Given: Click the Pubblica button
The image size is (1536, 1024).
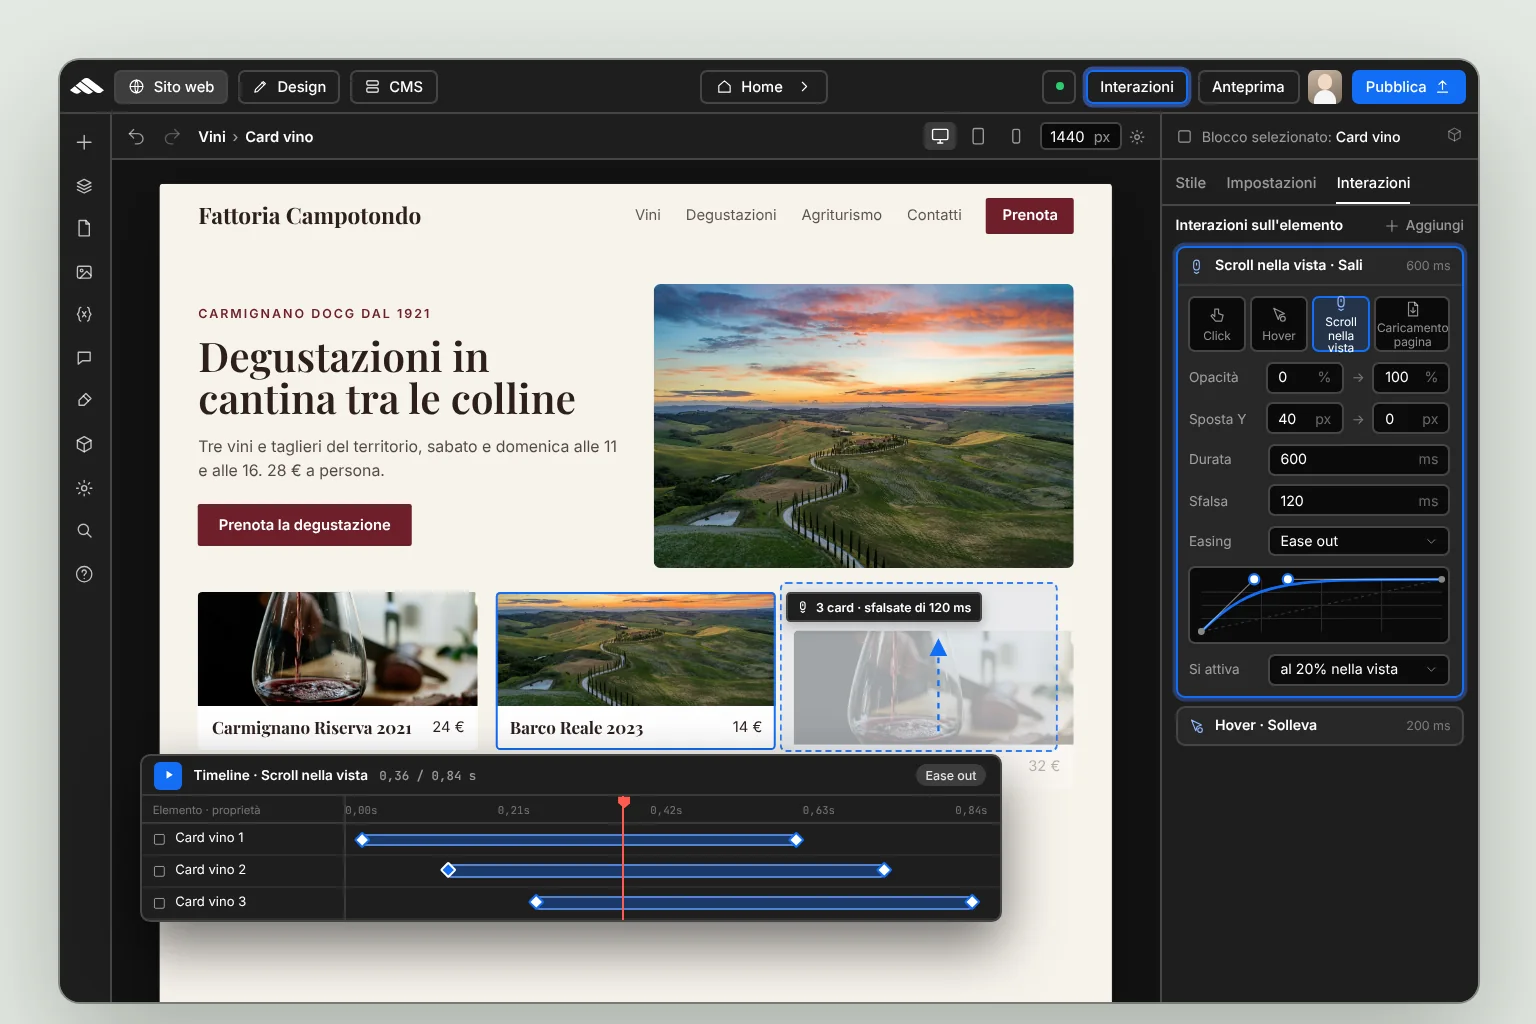Looking at the screenshot, I should [x=1408, y=87].
